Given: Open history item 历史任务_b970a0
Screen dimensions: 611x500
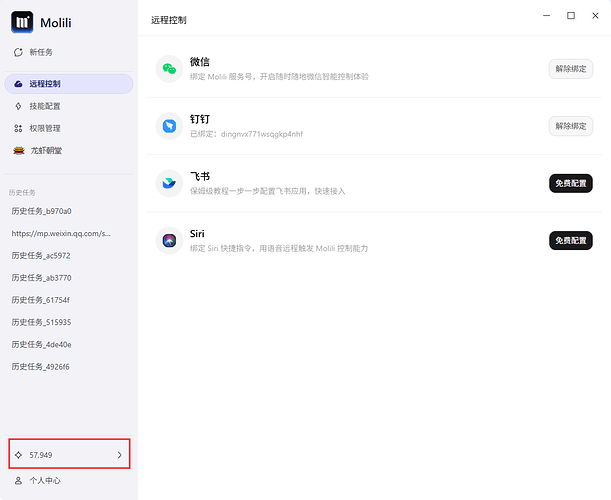Looking at the screenshot, I should (41, 211).
